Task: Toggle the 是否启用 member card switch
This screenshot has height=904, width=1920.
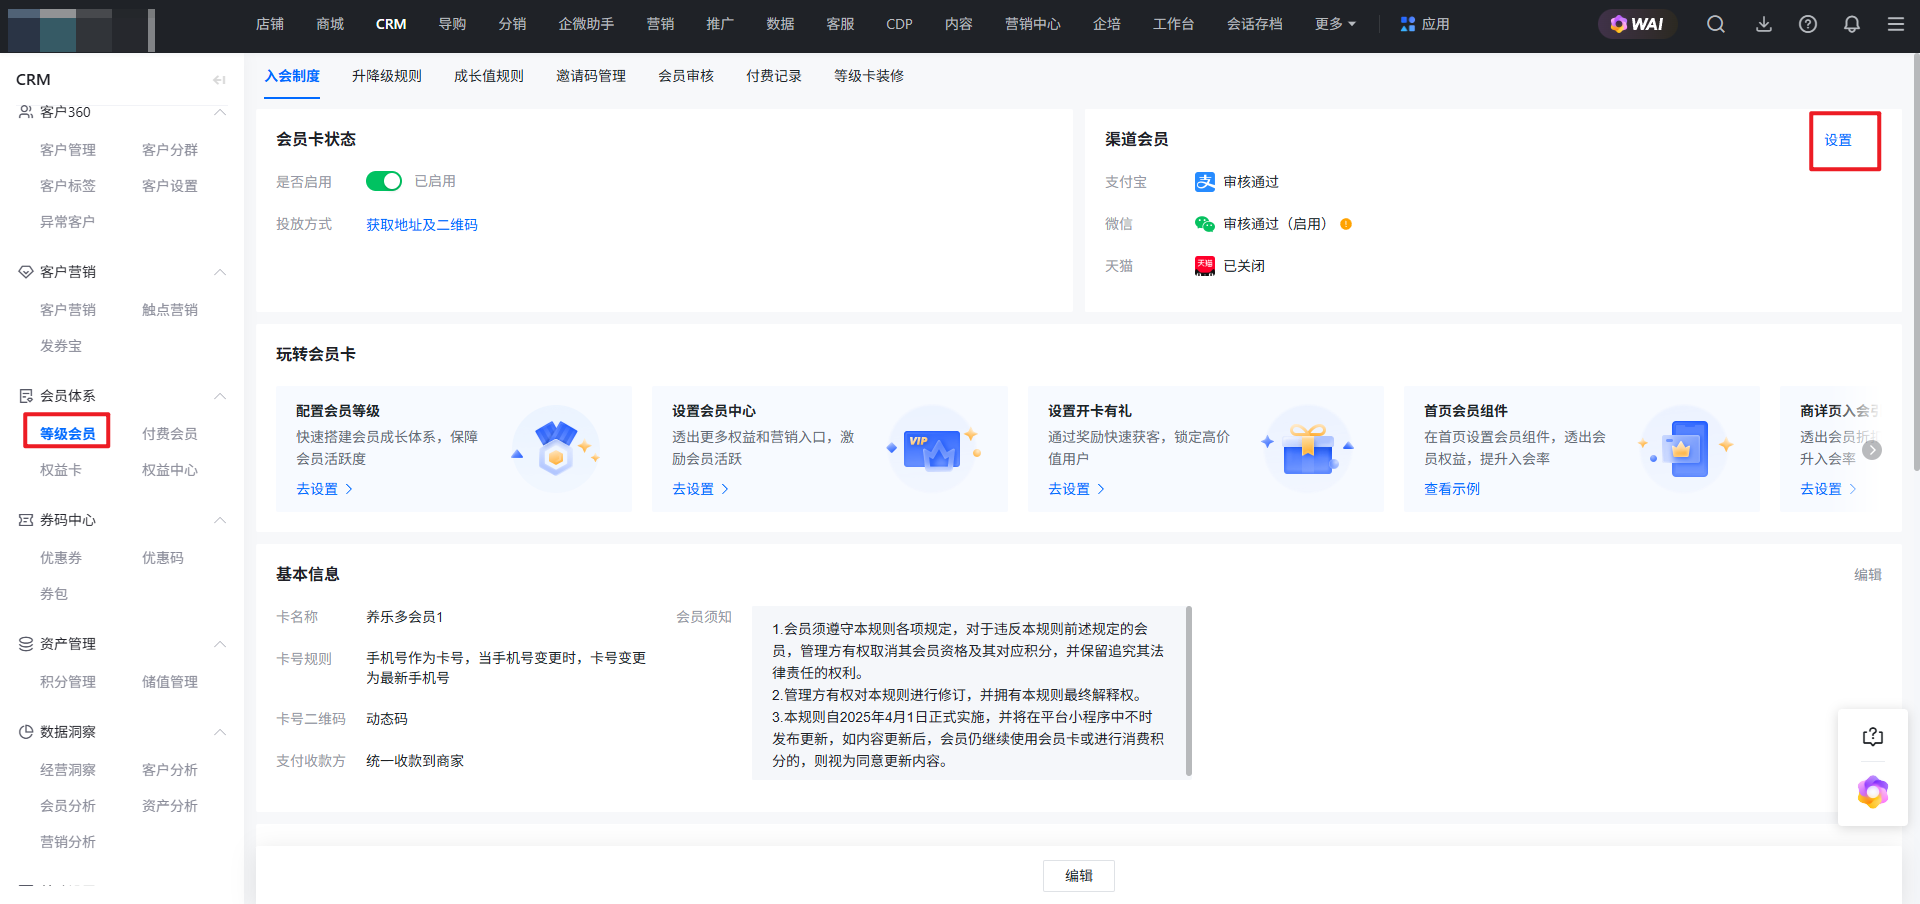Action: tap(383, 181)
